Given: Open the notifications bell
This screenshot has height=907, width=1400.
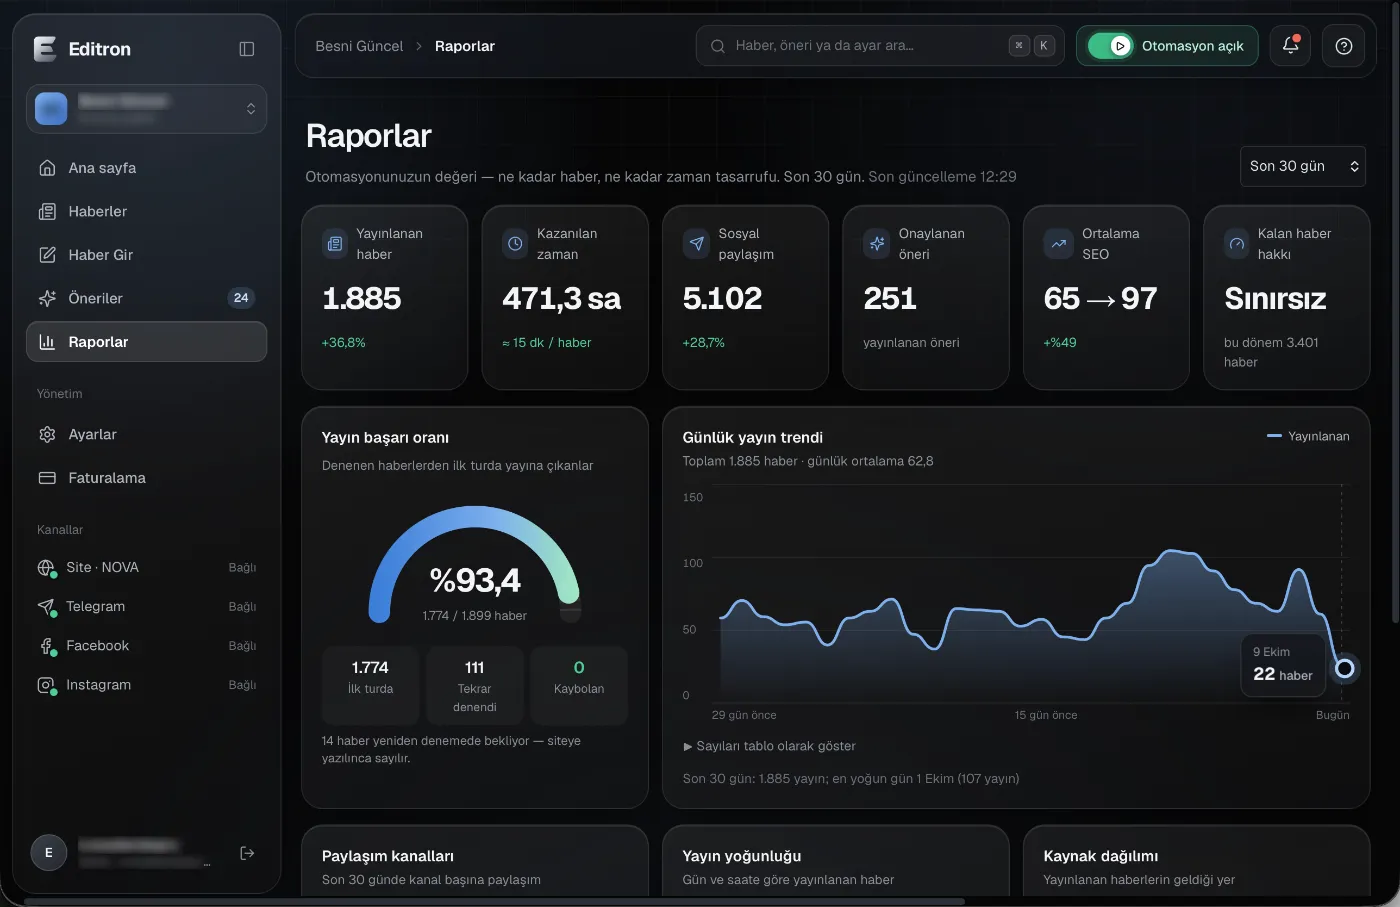Looking at the screenshot, I should click(x=1290, y=46).
